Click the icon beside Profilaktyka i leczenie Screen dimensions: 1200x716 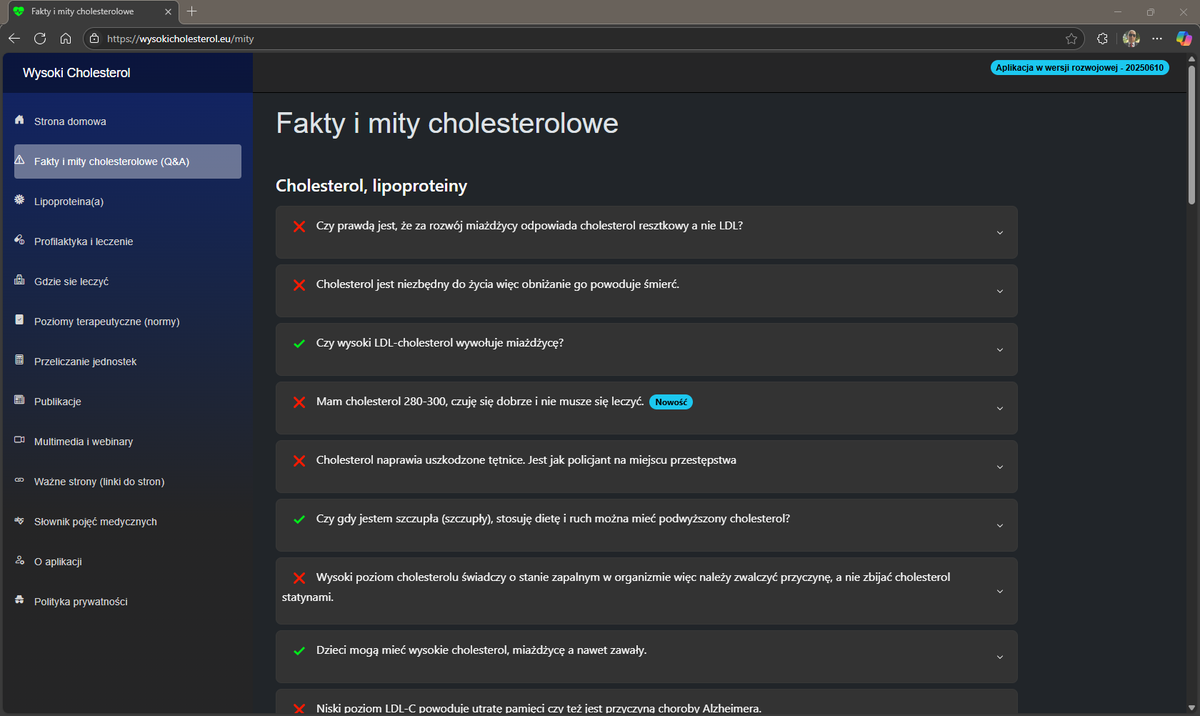pyautogui.click(x=19, y=241)
